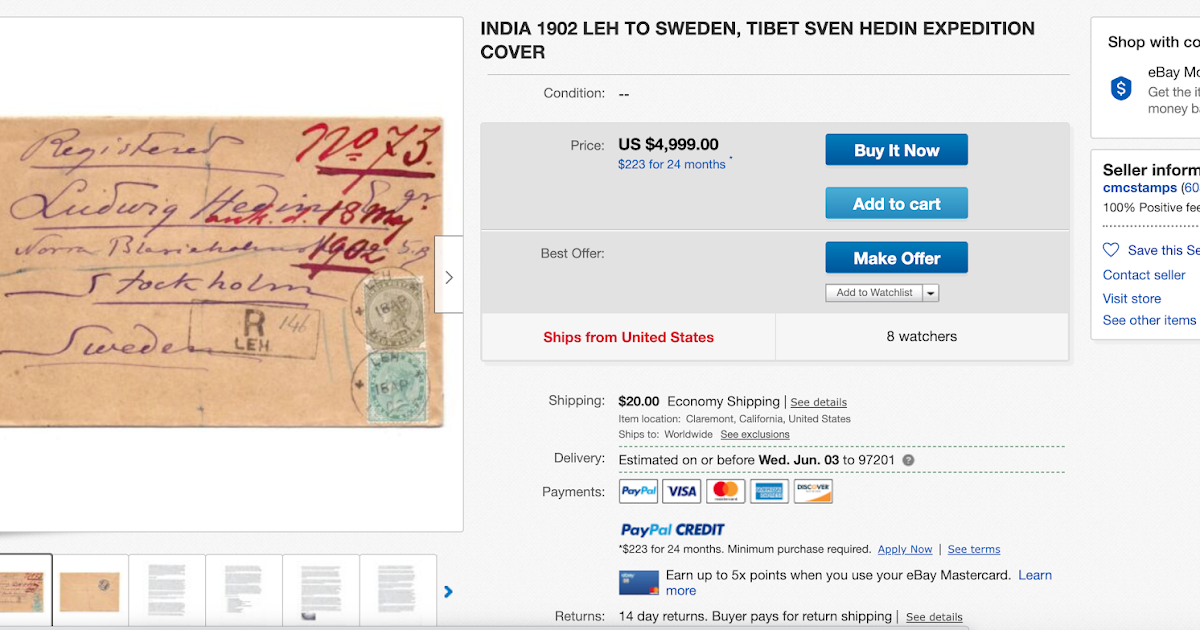Click the Make Offer button
The height and width of the screenshot is (630, 1200).
click(896, 257)
